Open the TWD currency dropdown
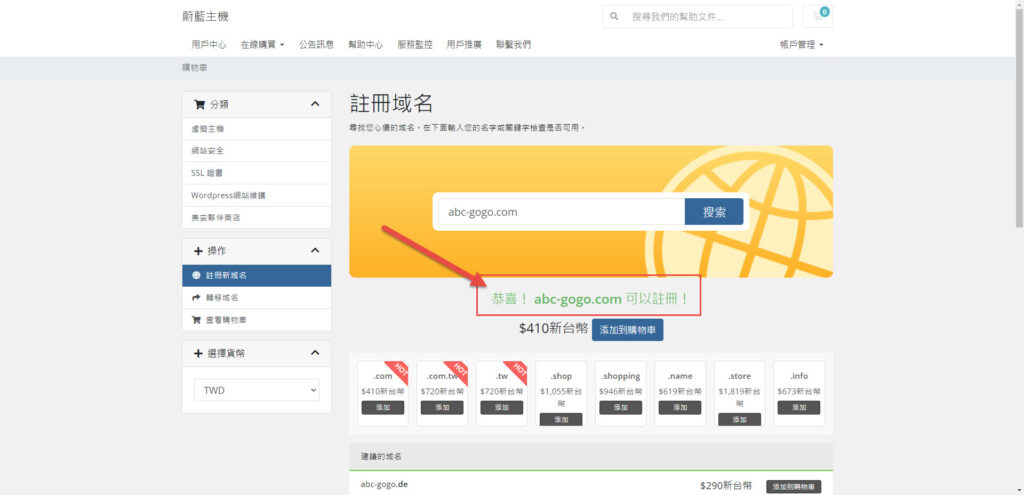The image size is (1024, 495). 256,390
